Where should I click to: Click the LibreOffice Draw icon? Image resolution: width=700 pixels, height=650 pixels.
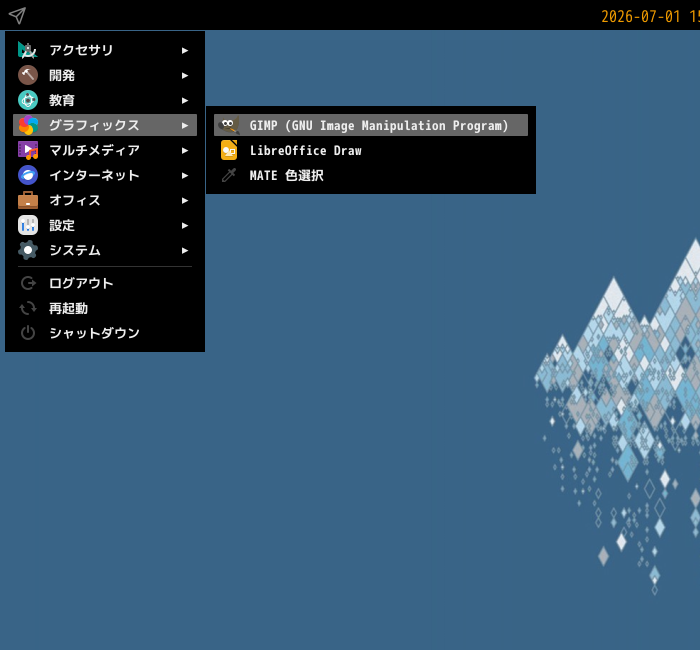[229, 150]
